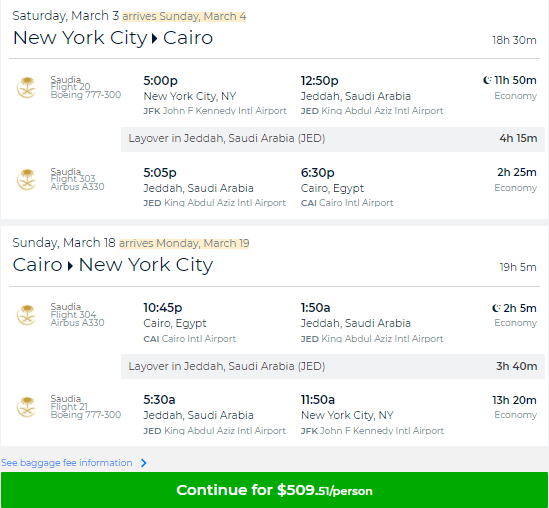Continue for $509.51 per person
The height and width of the screenshot is (508, 549).
[274, 490]
